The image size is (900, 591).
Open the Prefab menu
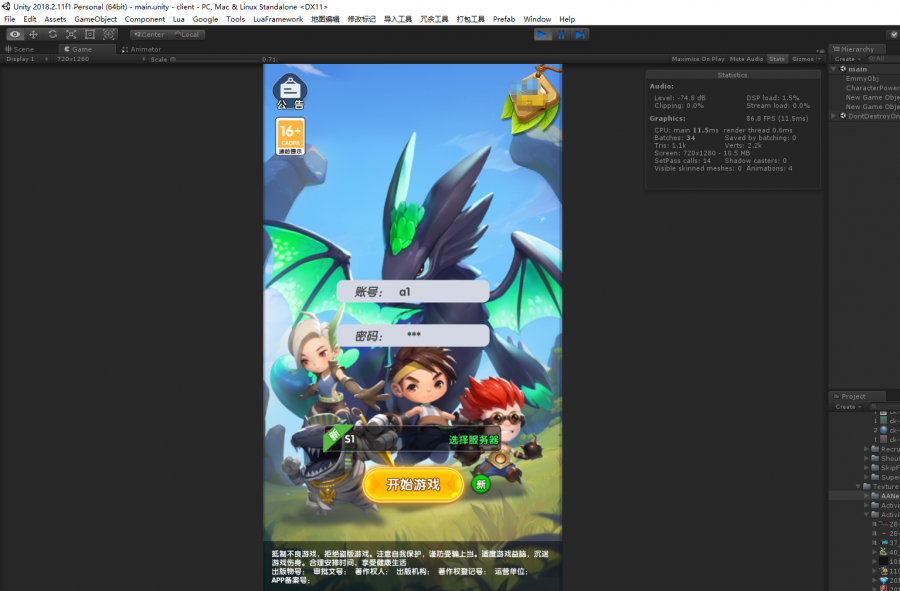click(x=504, y=19)
